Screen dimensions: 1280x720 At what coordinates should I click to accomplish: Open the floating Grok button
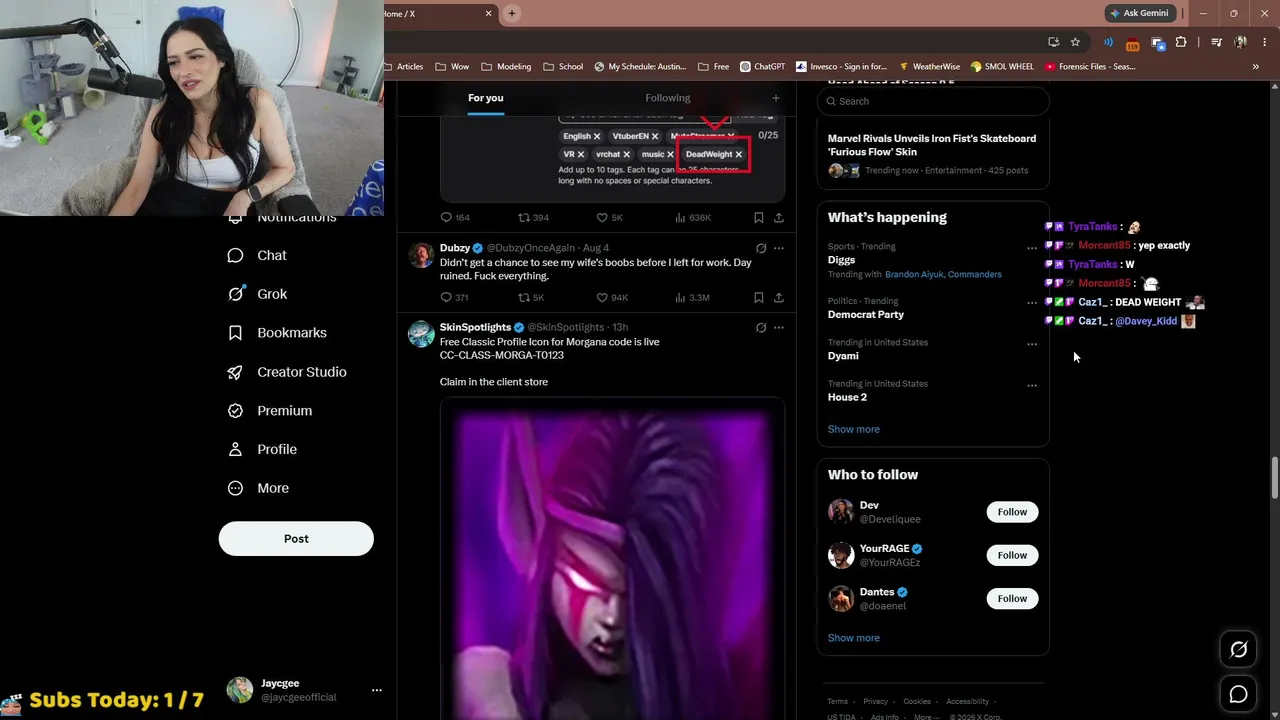click(1238, 650)
